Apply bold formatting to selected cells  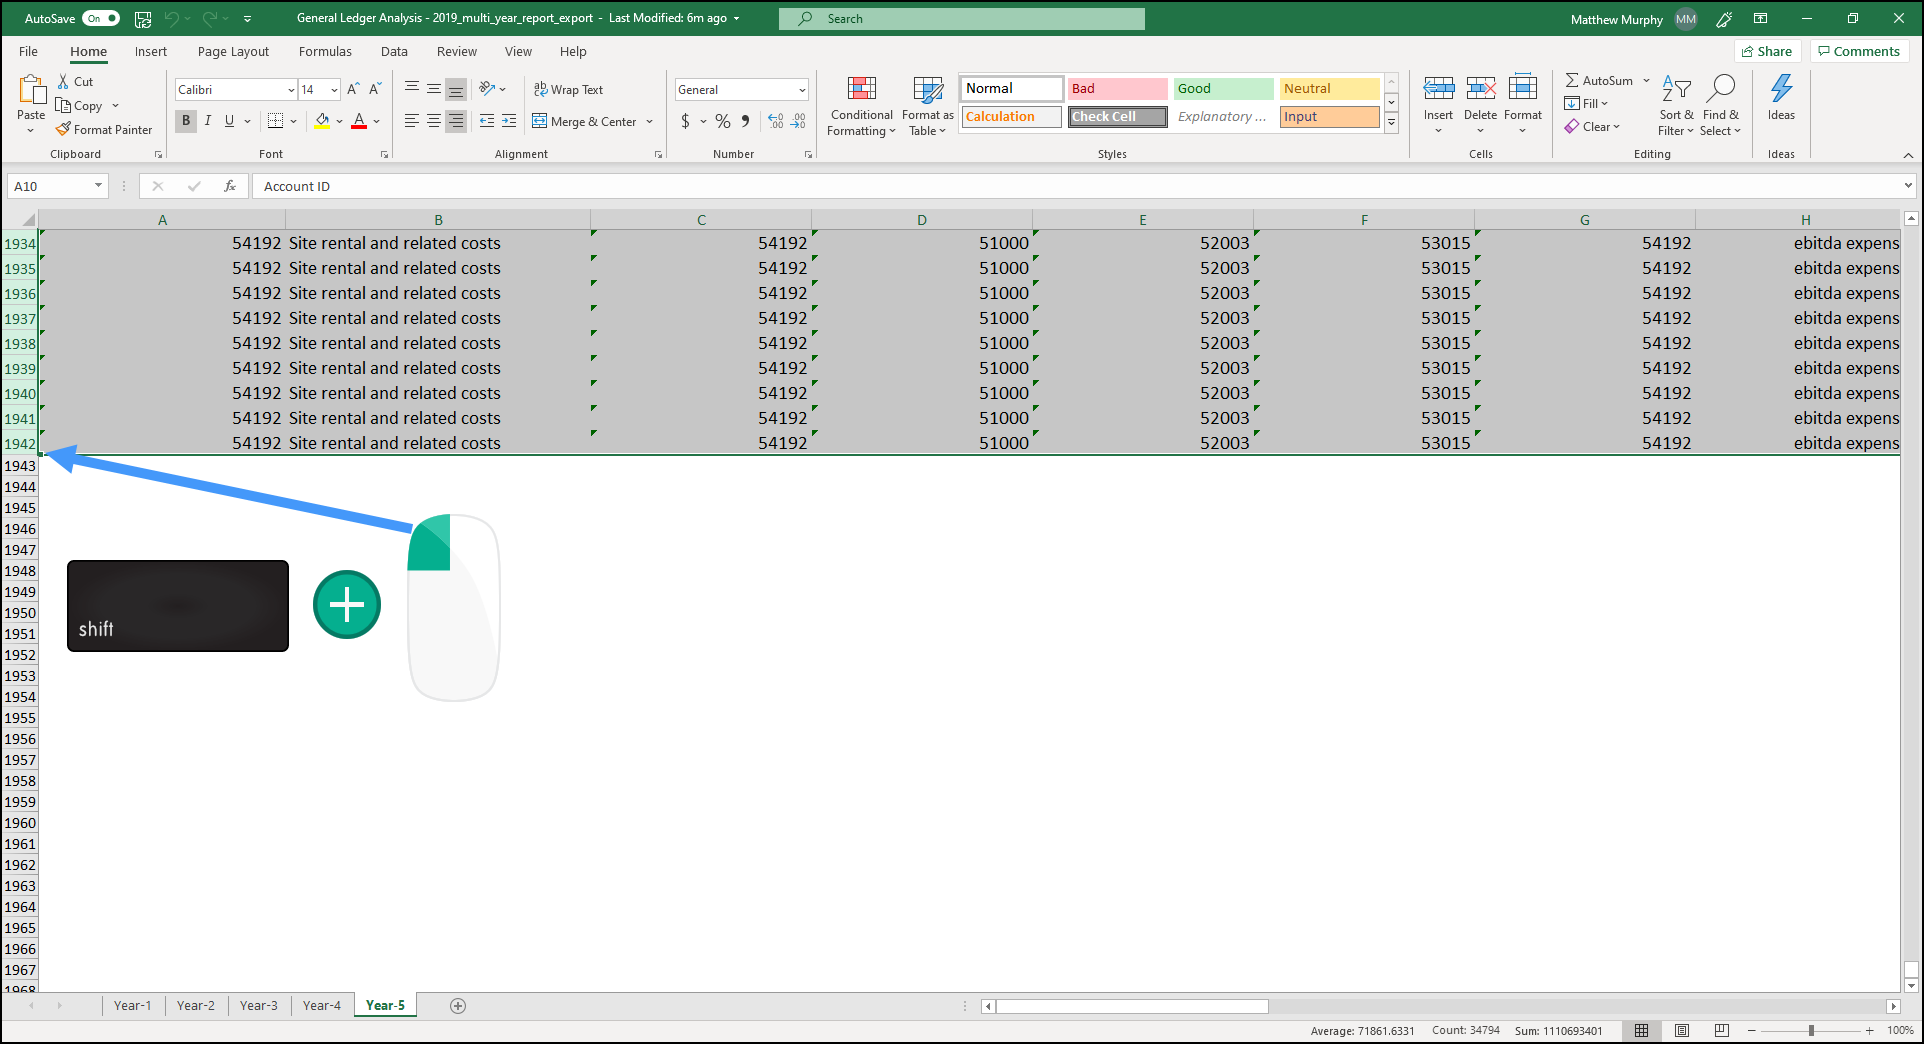tap(185, 121)
